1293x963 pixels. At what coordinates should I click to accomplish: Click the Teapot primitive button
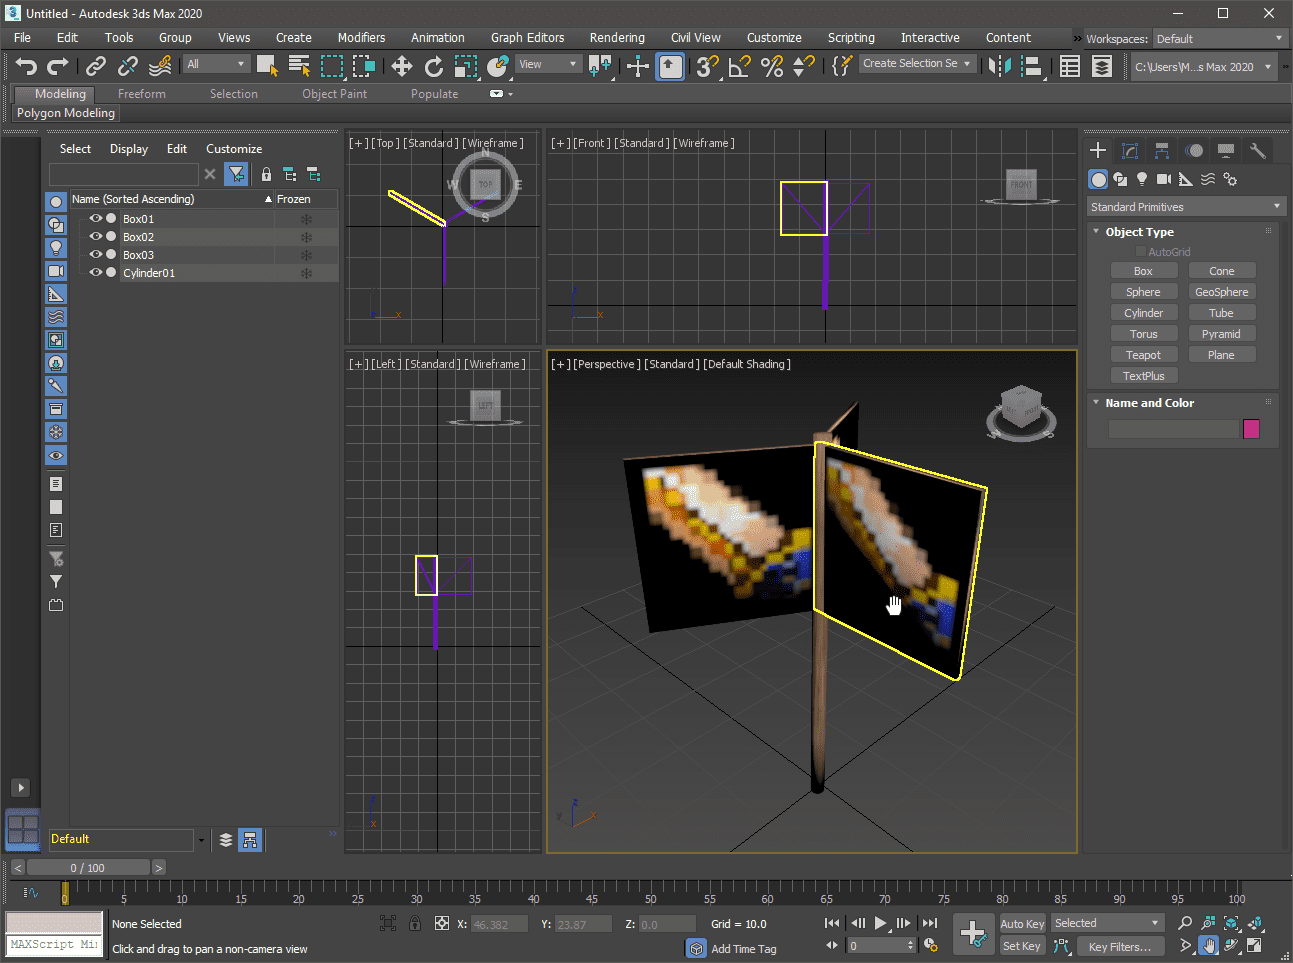point(1143,355)
